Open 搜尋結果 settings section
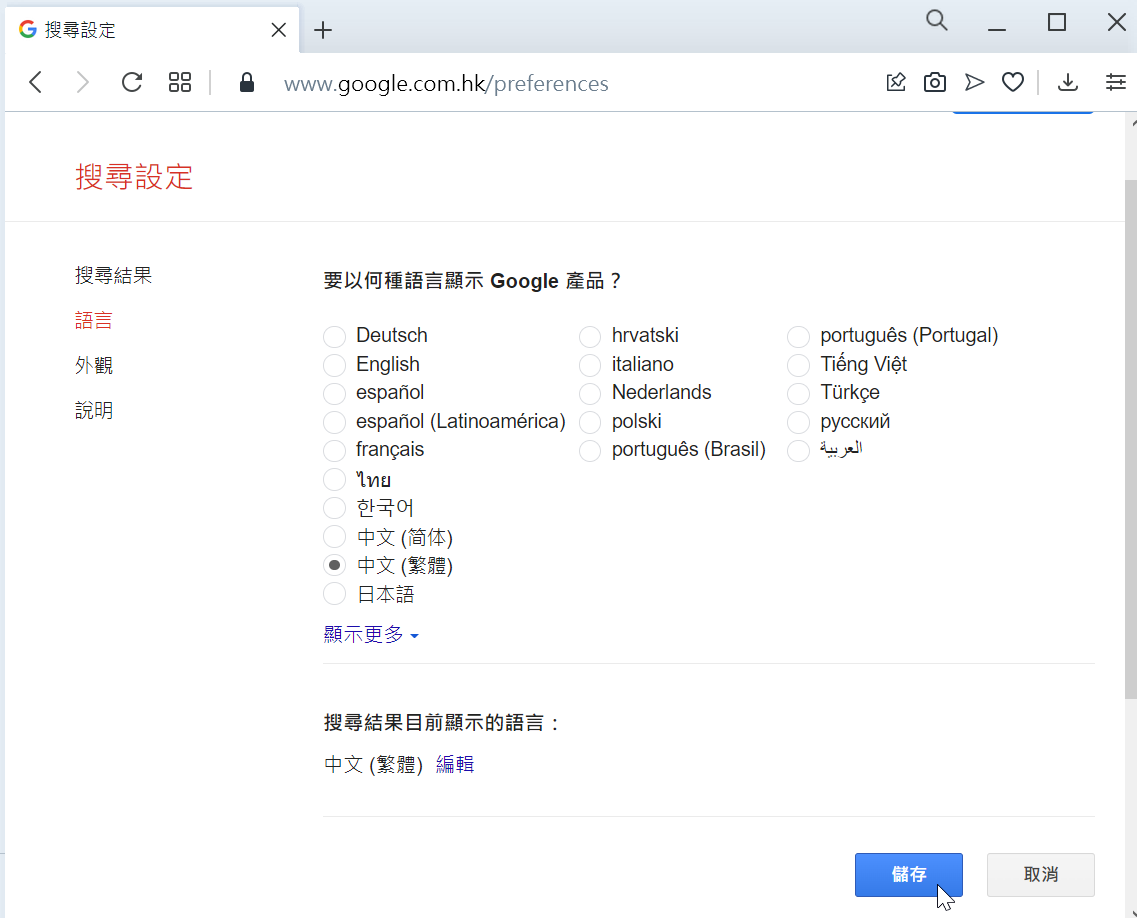The width and height of the screenshot is (1137, 918). pos(113,276)
